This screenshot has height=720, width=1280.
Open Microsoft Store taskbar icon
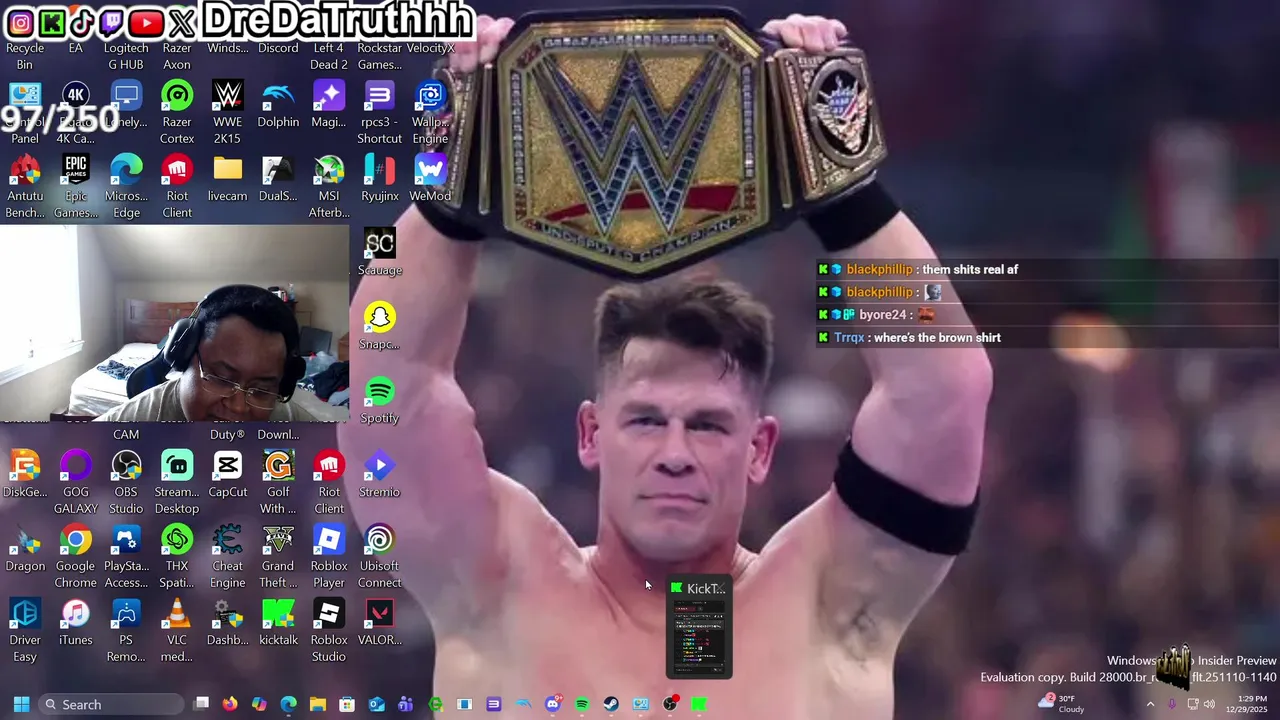347,704
